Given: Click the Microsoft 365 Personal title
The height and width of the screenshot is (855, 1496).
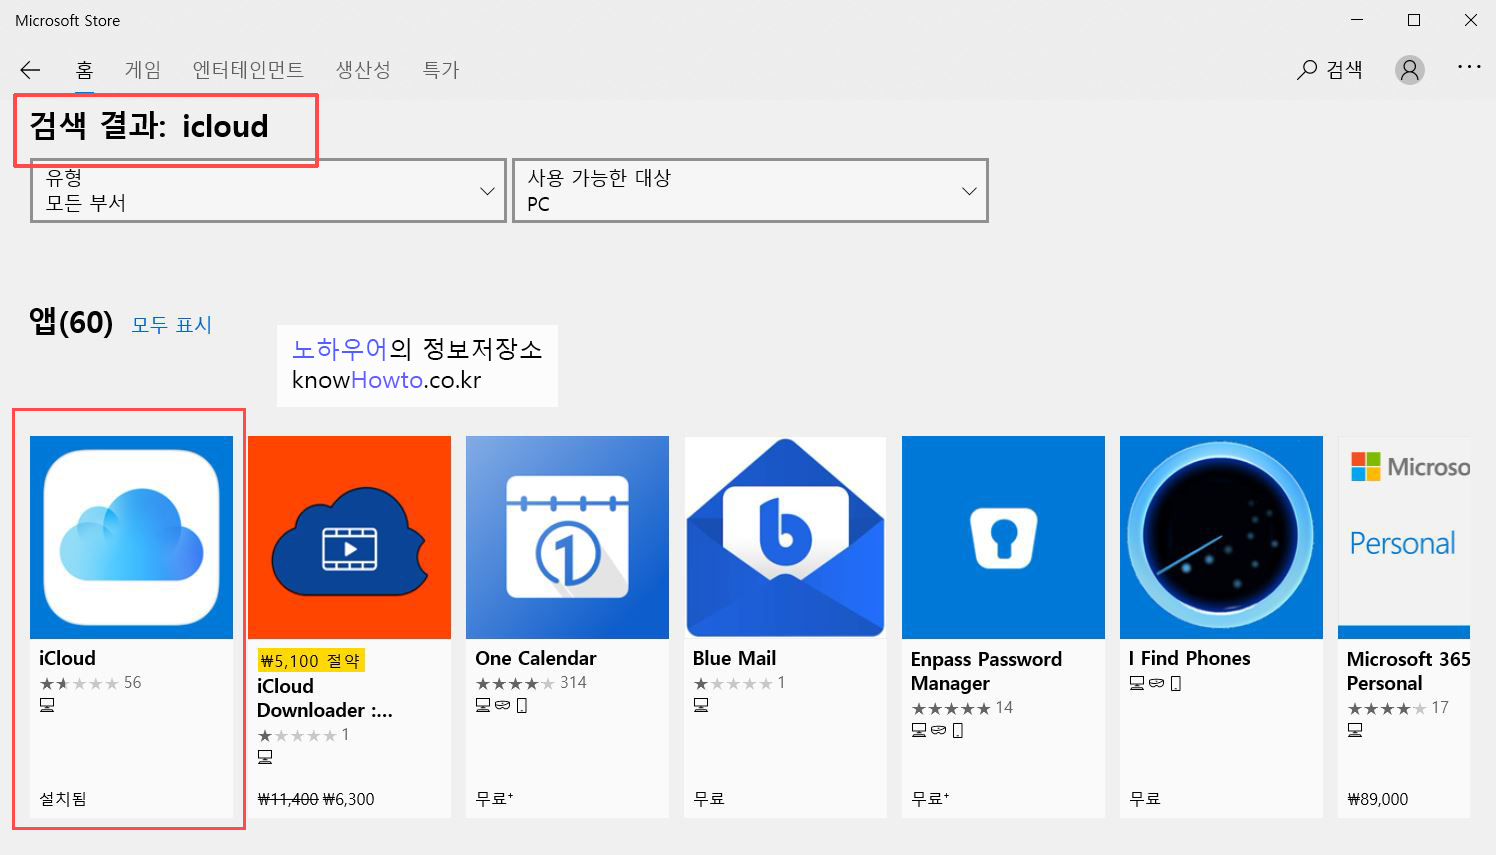Looking at the screenshot, I should click(x=1408, y=671).
